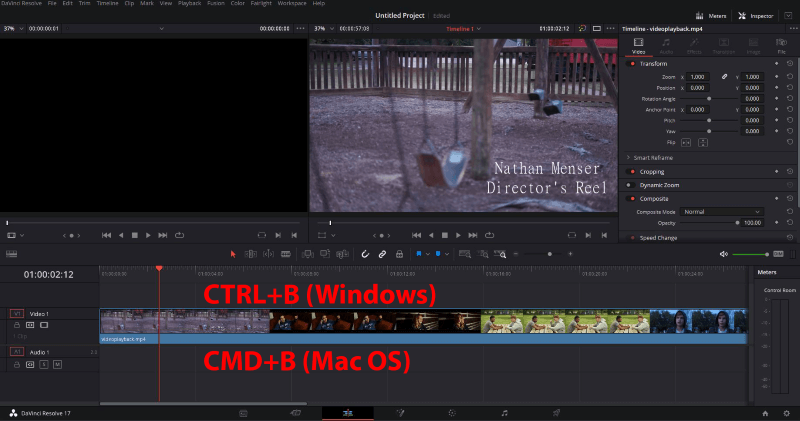Click the Overwrite Clip toolbar icon
Screen dimensions: 800x421
324,254
